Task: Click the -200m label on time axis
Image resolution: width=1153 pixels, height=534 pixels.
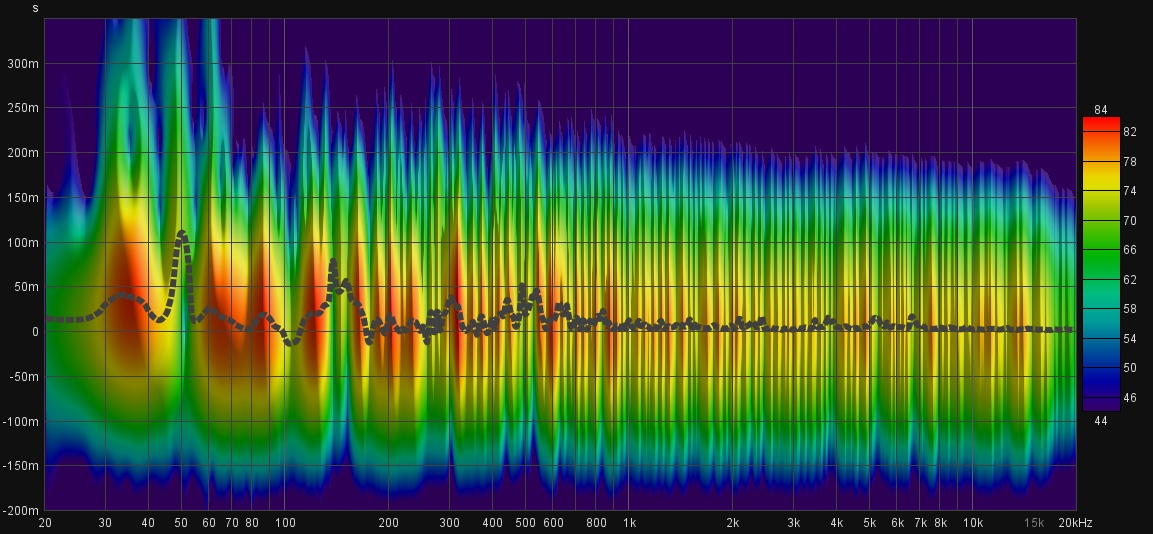Action: pyautogui.click(x=20, y=511)
